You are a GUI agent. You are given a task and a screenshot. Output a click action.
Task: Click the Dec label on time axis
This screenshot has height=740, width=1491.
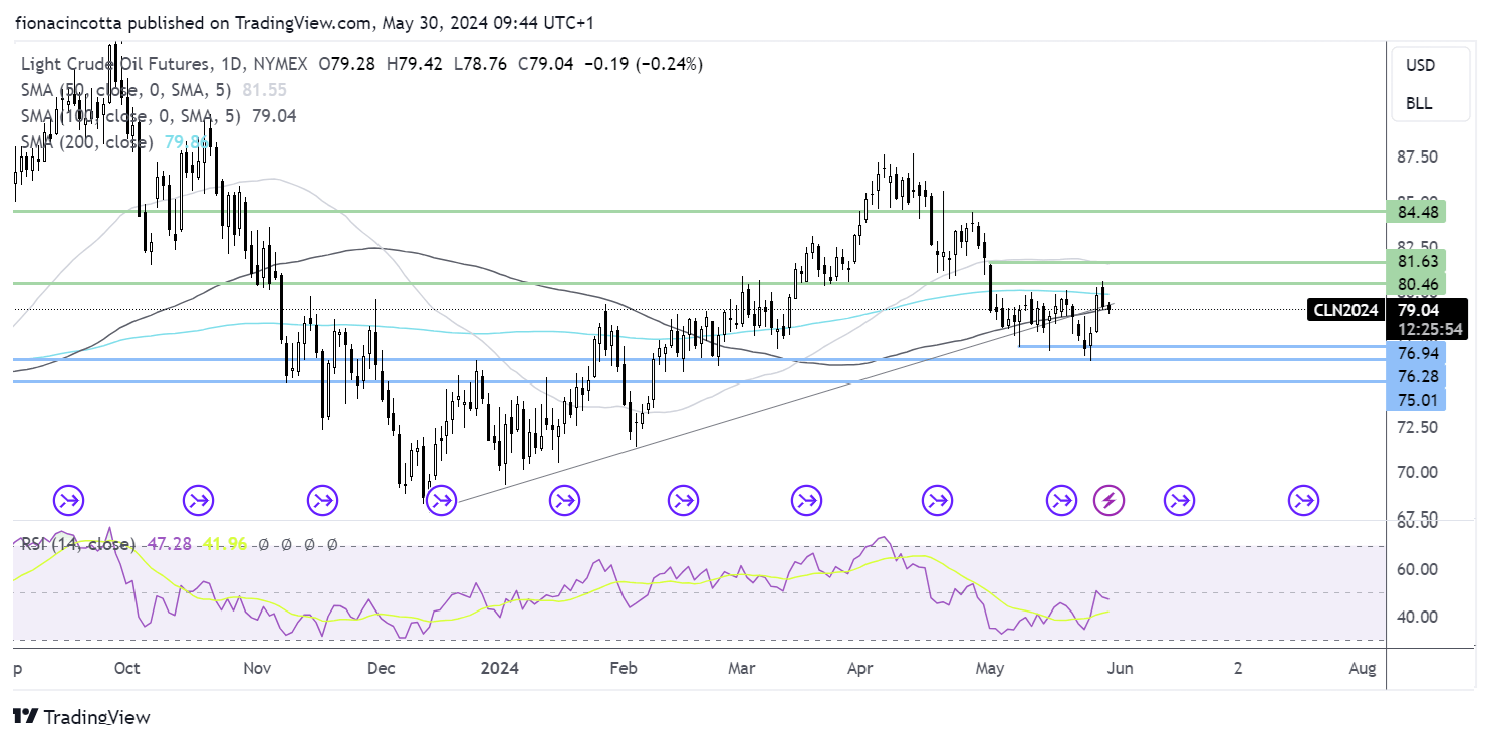383,668
